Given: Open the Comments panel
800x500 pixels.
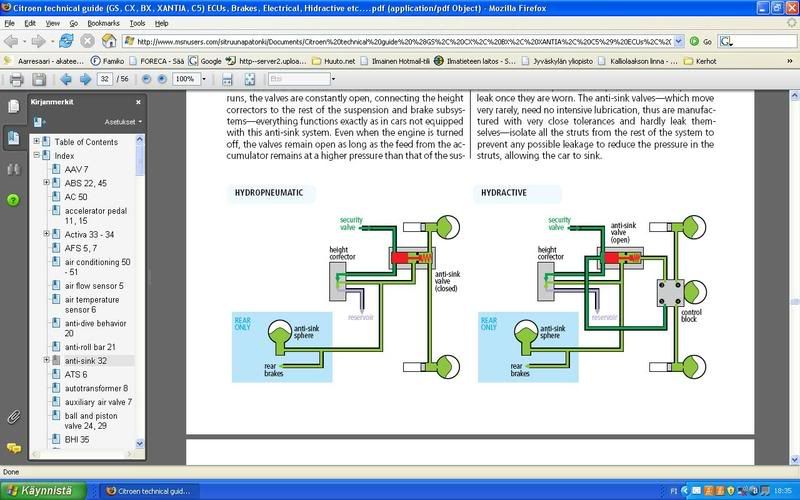Looking at the screenshot, I should (14, 448).
